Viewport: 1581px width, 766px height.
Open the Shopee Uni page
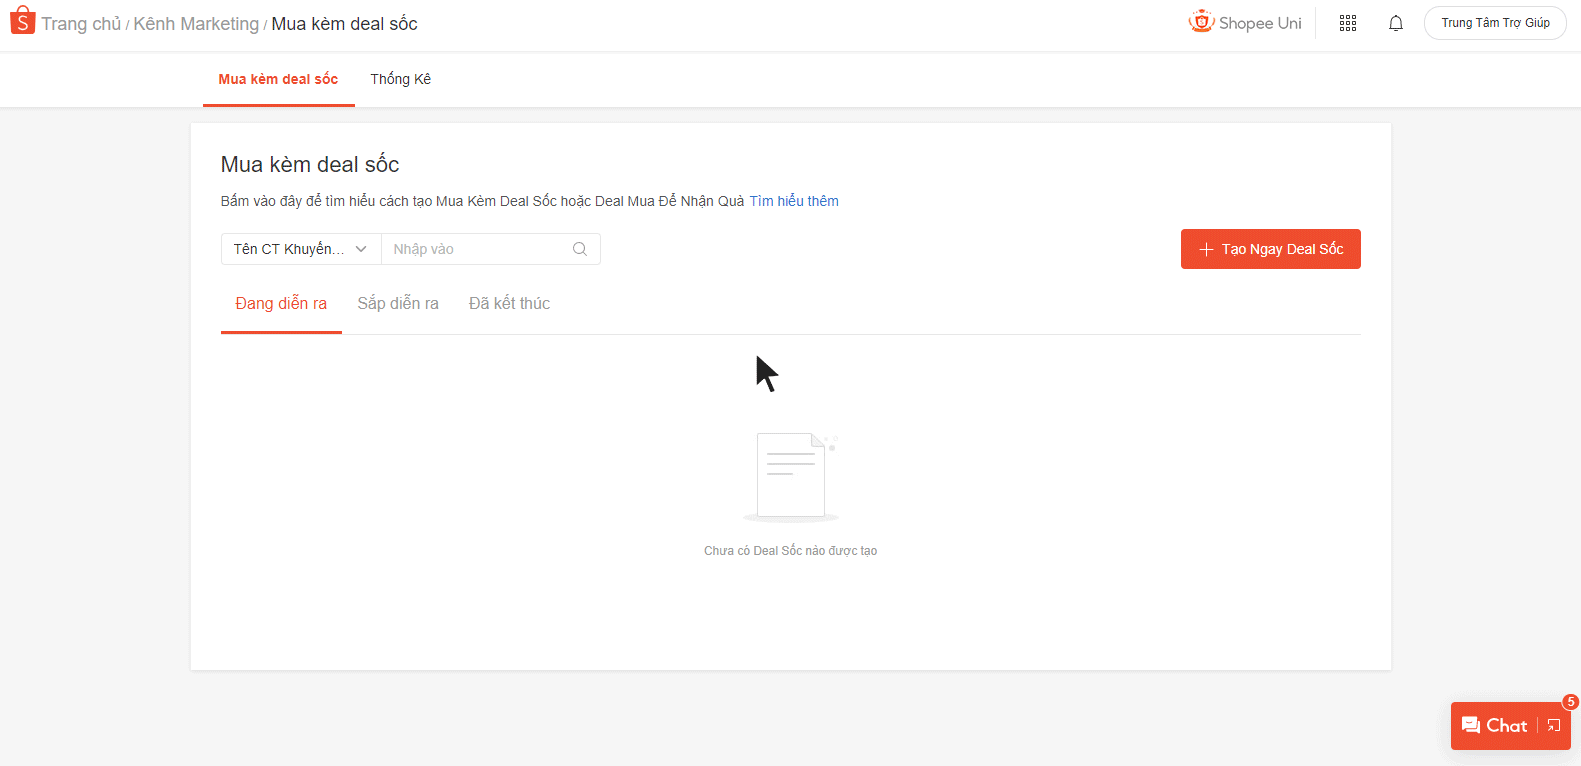pyautogui.click(x=1245, y=23)
